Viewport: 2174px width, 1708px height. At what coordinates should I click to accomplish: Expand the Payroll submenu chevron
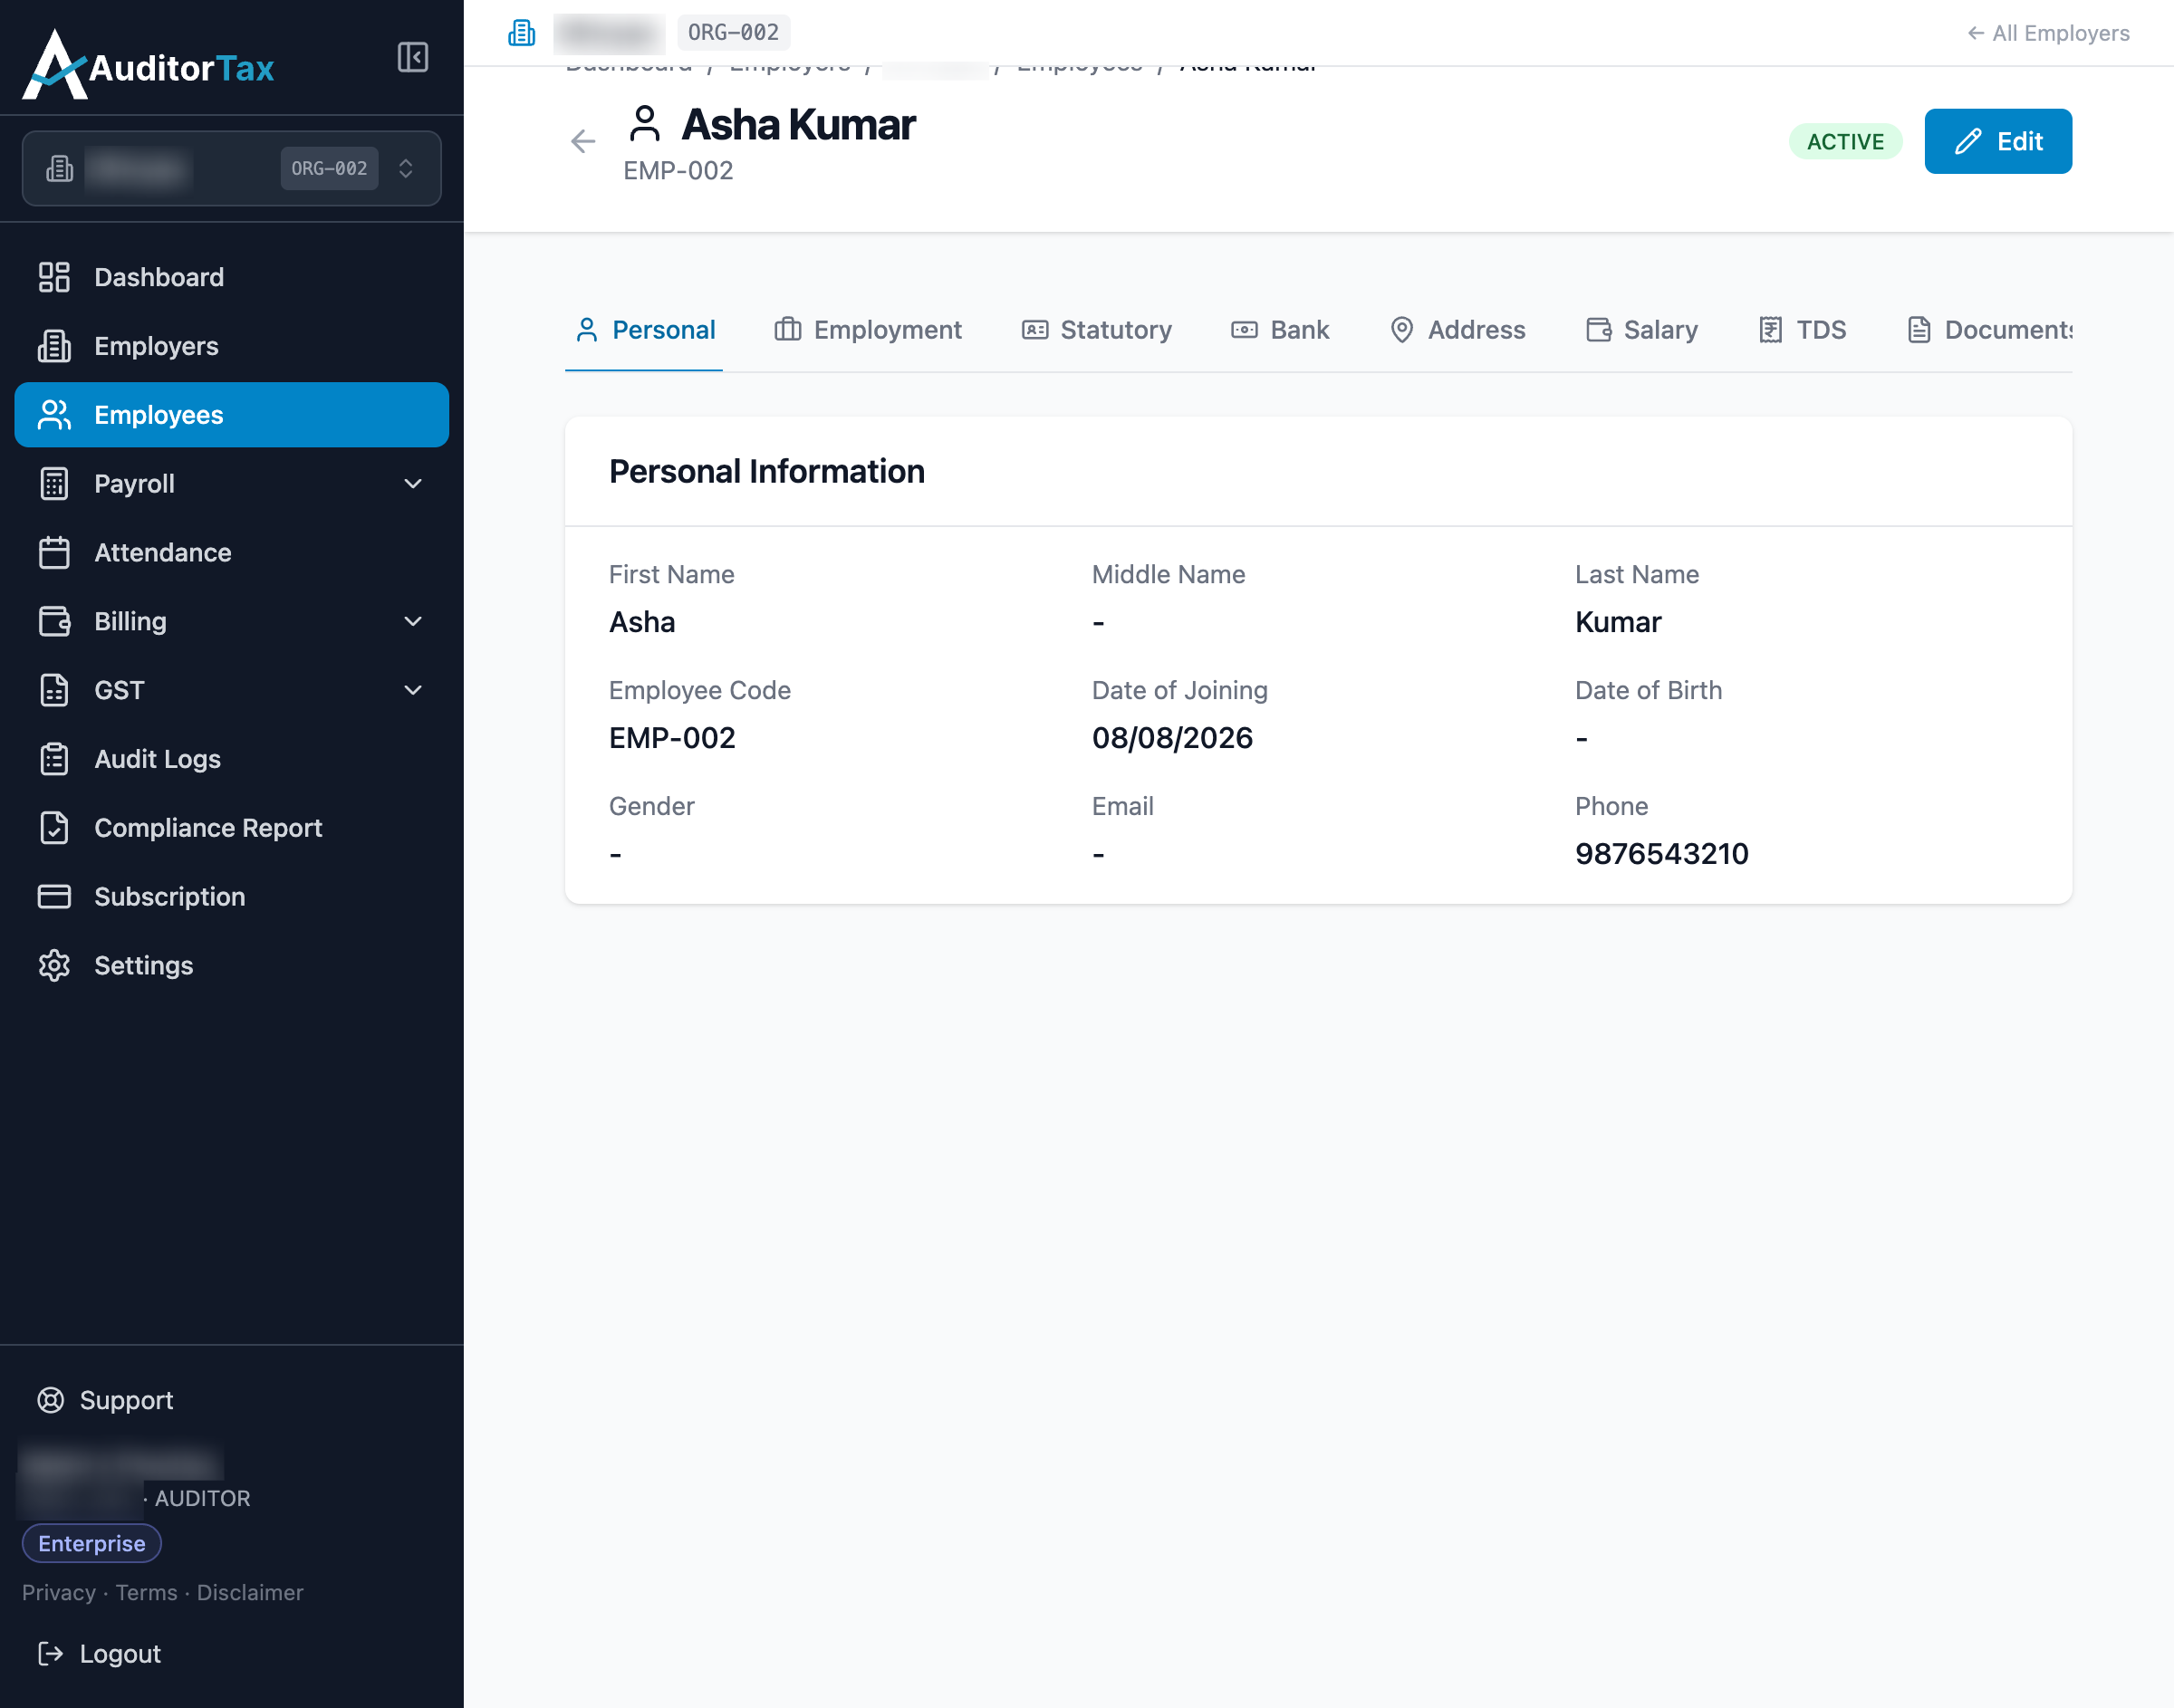pos(412,484)
